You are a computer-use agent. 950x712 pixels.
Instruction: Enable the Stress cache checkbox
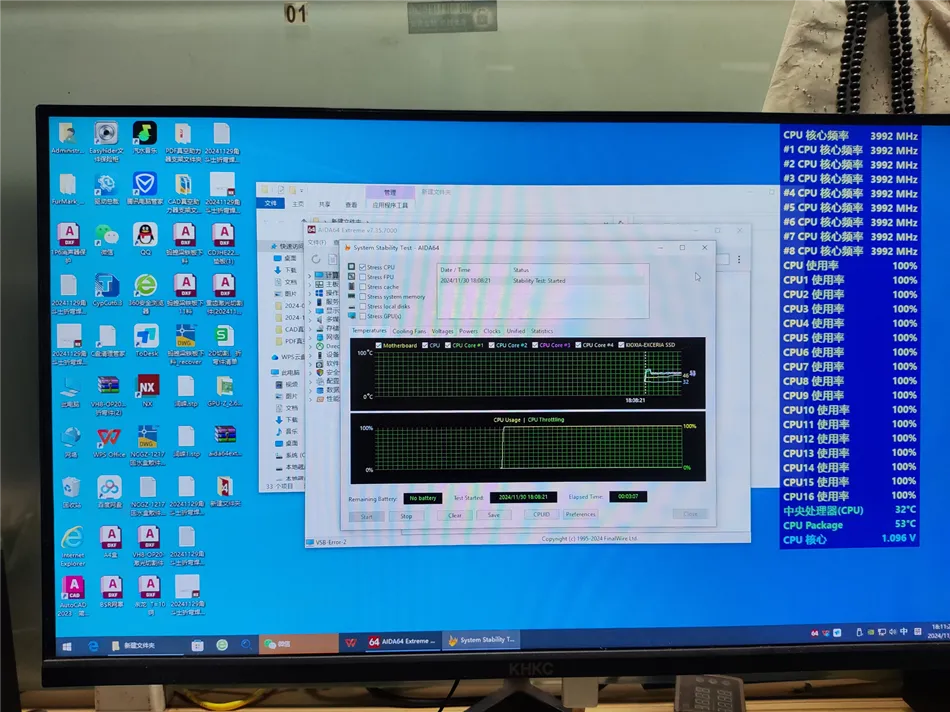[362, 287]
